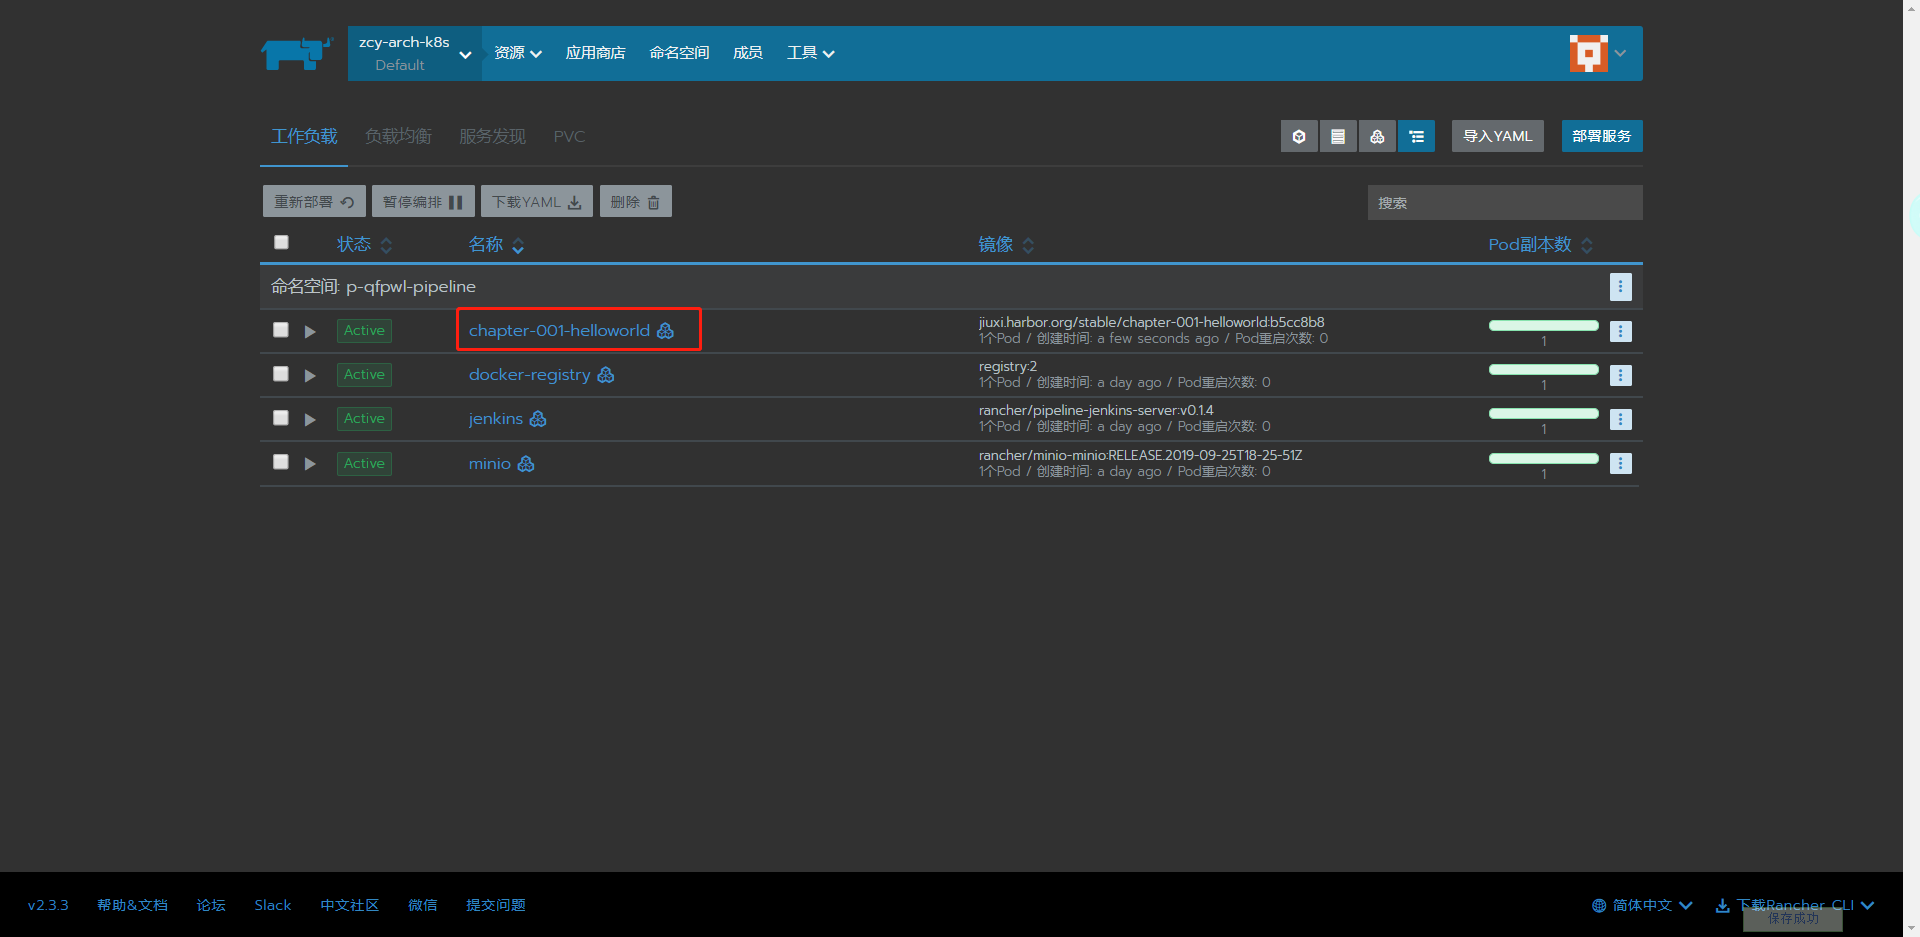Screen dimensions: 1920x937
Task: Open action menu for jenkins row
Action: (1621, 419)
